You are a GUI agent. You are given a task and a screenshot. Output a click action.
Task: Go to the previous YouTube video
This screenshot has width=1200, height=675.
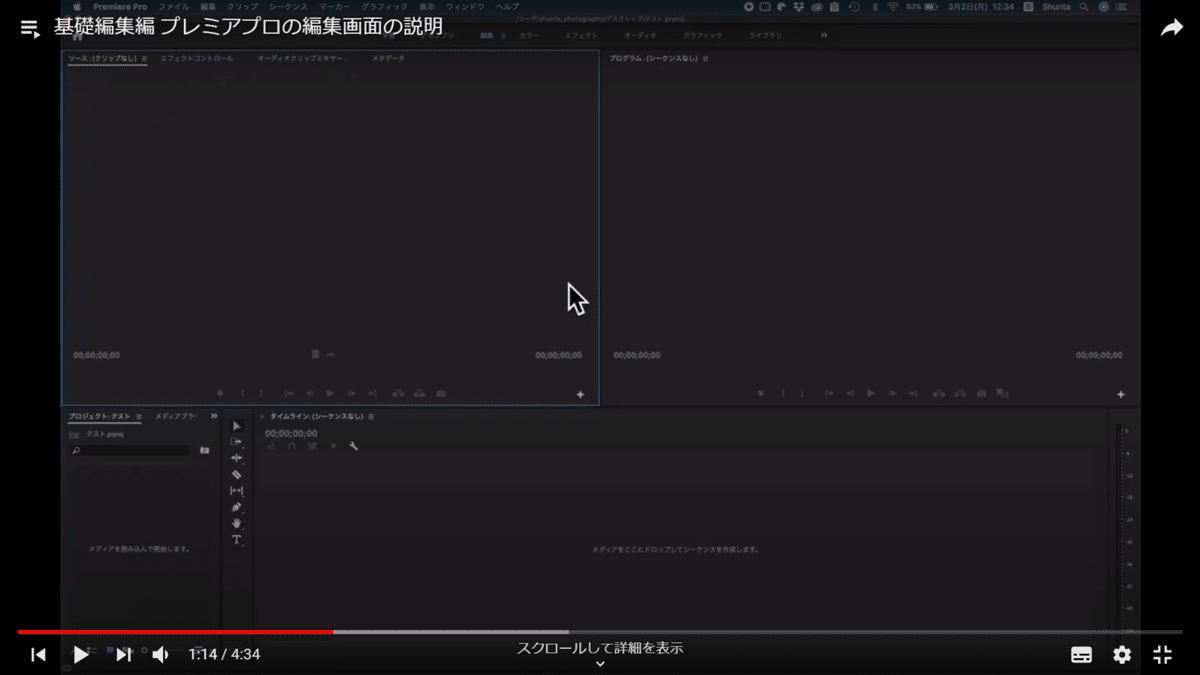pos(38,655)
